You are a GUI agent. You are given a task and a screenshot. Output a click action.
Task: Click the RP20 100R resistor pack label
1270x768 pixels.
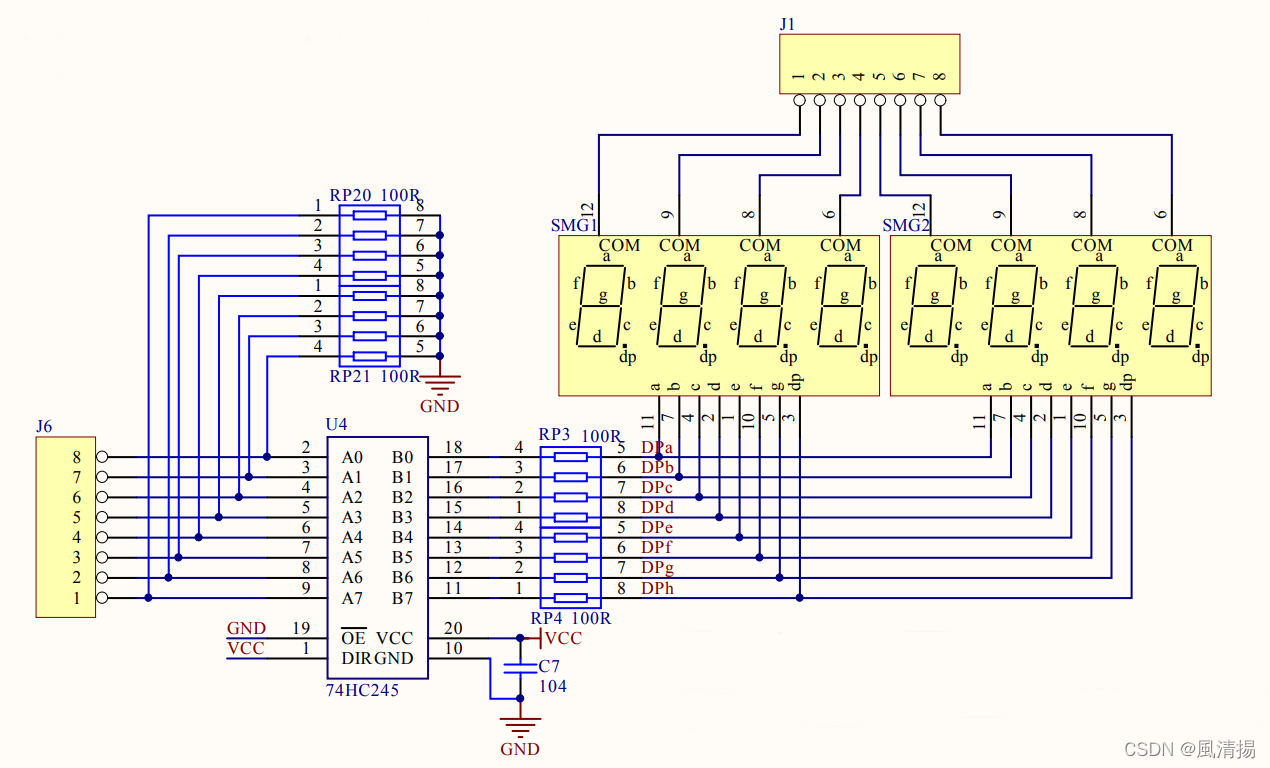pyautogui.click(x=375, y=195)
